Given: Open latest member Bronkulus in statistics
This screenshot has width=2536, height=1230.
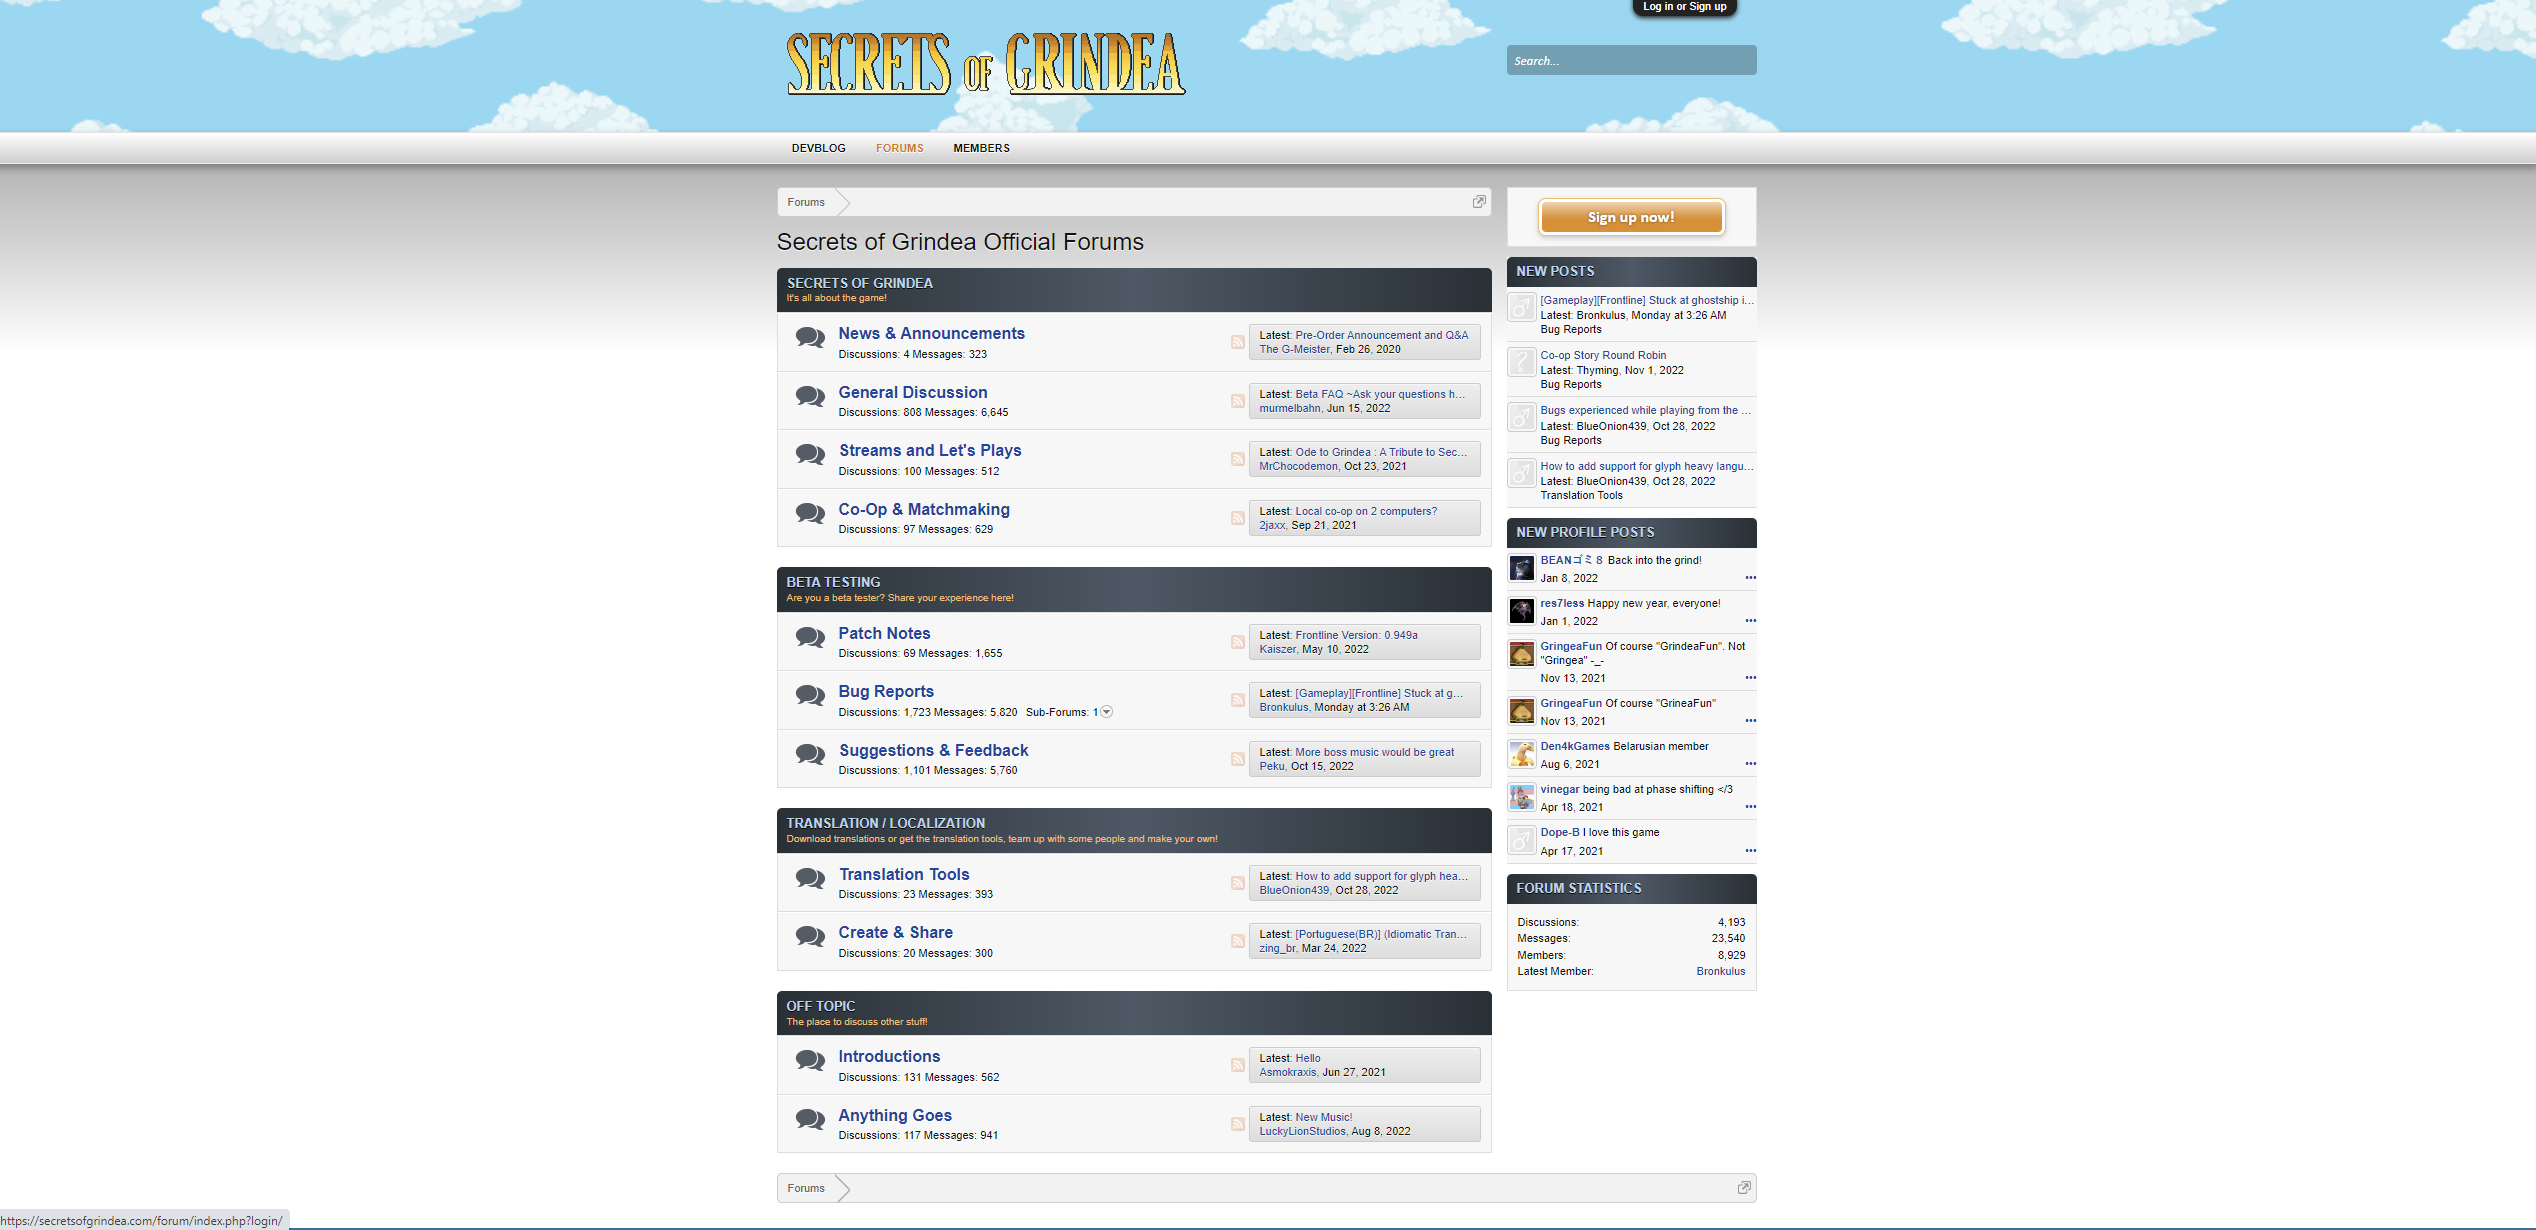Looking at the screenshot, I should tap(1720, 971).
